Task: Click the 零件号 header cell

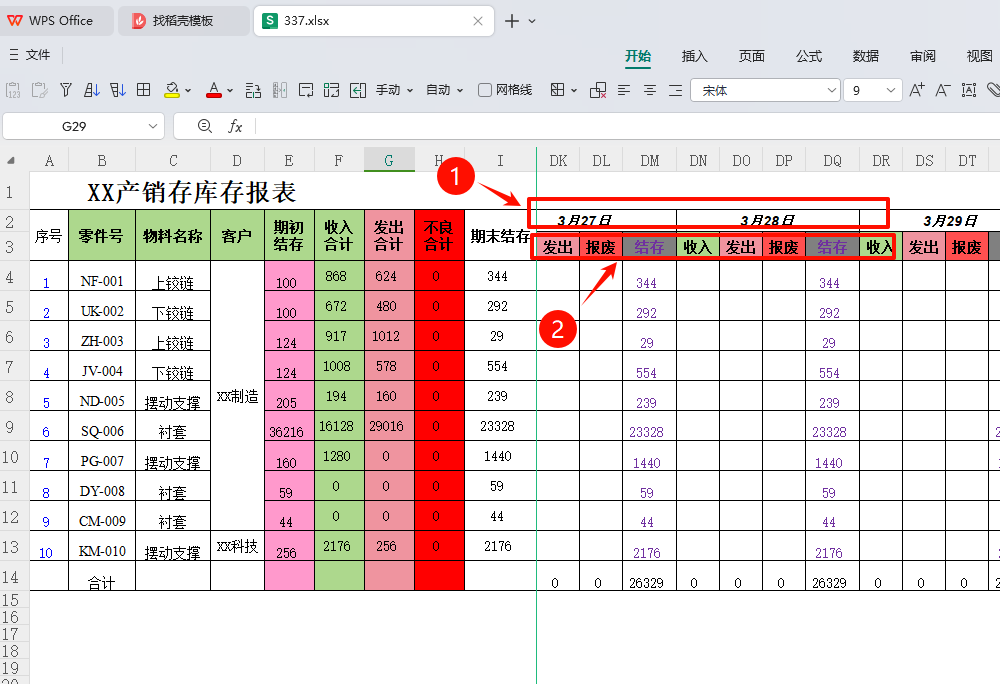Action: point(101,235)
